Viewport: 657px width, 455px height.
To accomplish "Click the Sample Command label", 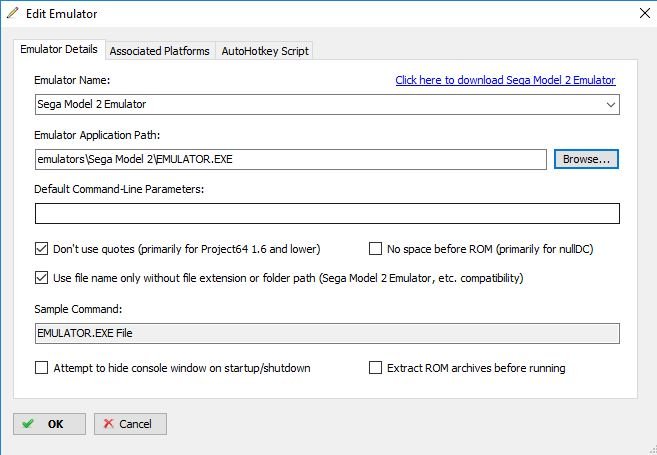I will coord(78,309).
